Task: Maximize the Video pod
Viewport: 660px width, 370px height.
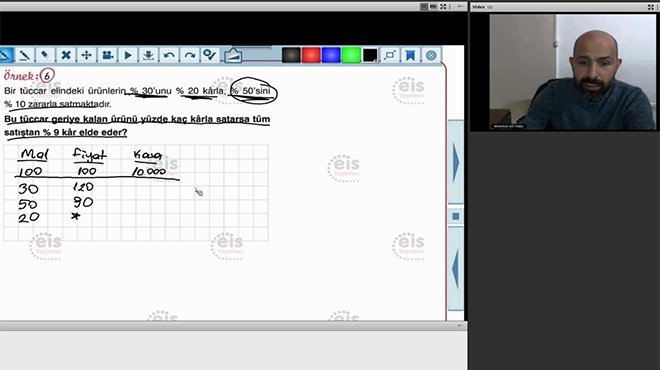Action: [x=651, y=7]
